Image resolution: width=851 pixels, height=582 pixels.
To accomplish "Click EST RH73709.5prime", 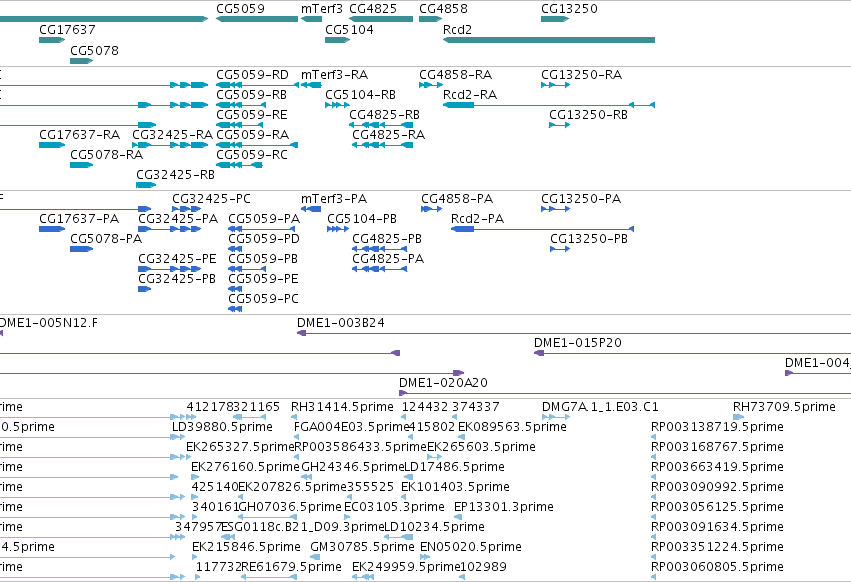I will pyautogui.click(x=738, y=417).
